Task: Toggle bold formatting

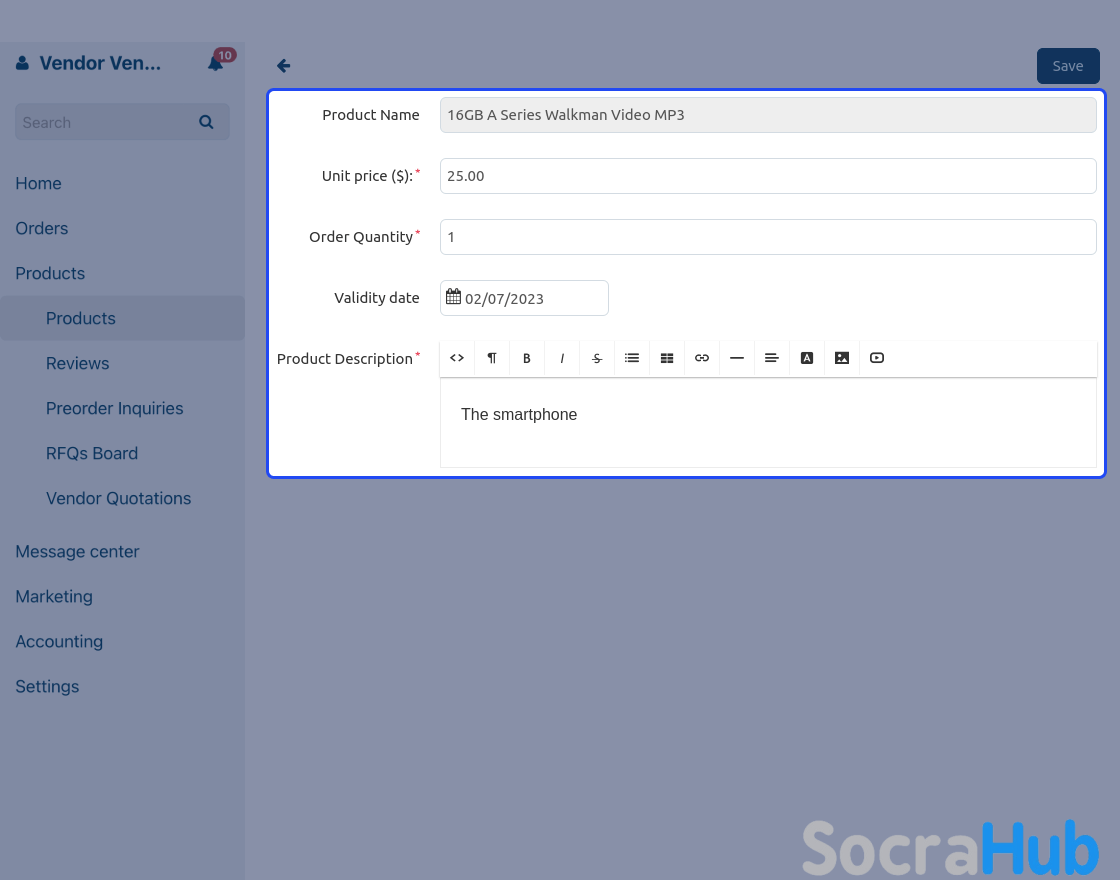Action: tap(527, 358)
